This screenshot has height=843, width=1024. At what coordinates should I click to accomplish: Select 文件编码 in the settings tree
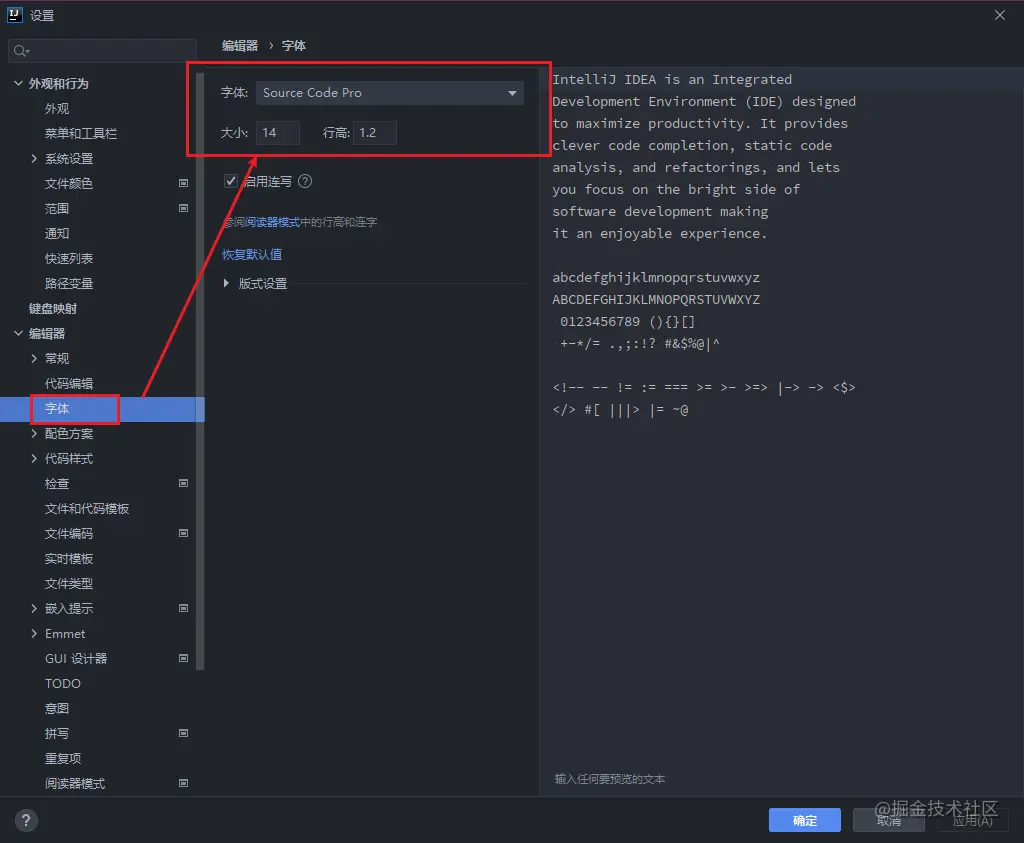tap(69, 533)
